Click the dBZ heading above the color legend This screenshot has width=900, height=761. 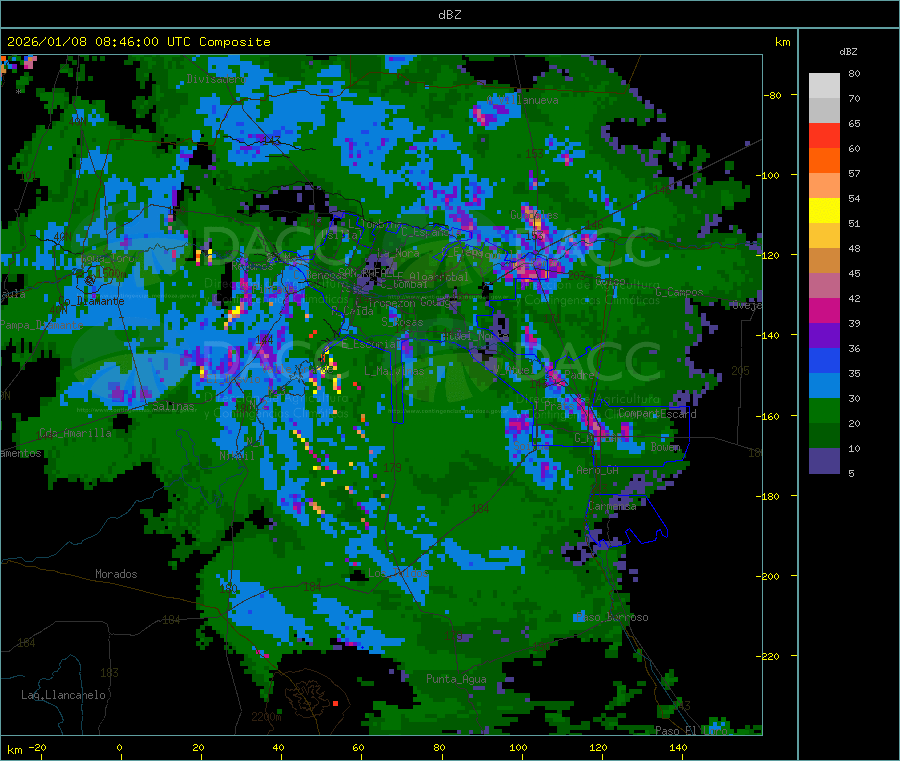point(848,52)
